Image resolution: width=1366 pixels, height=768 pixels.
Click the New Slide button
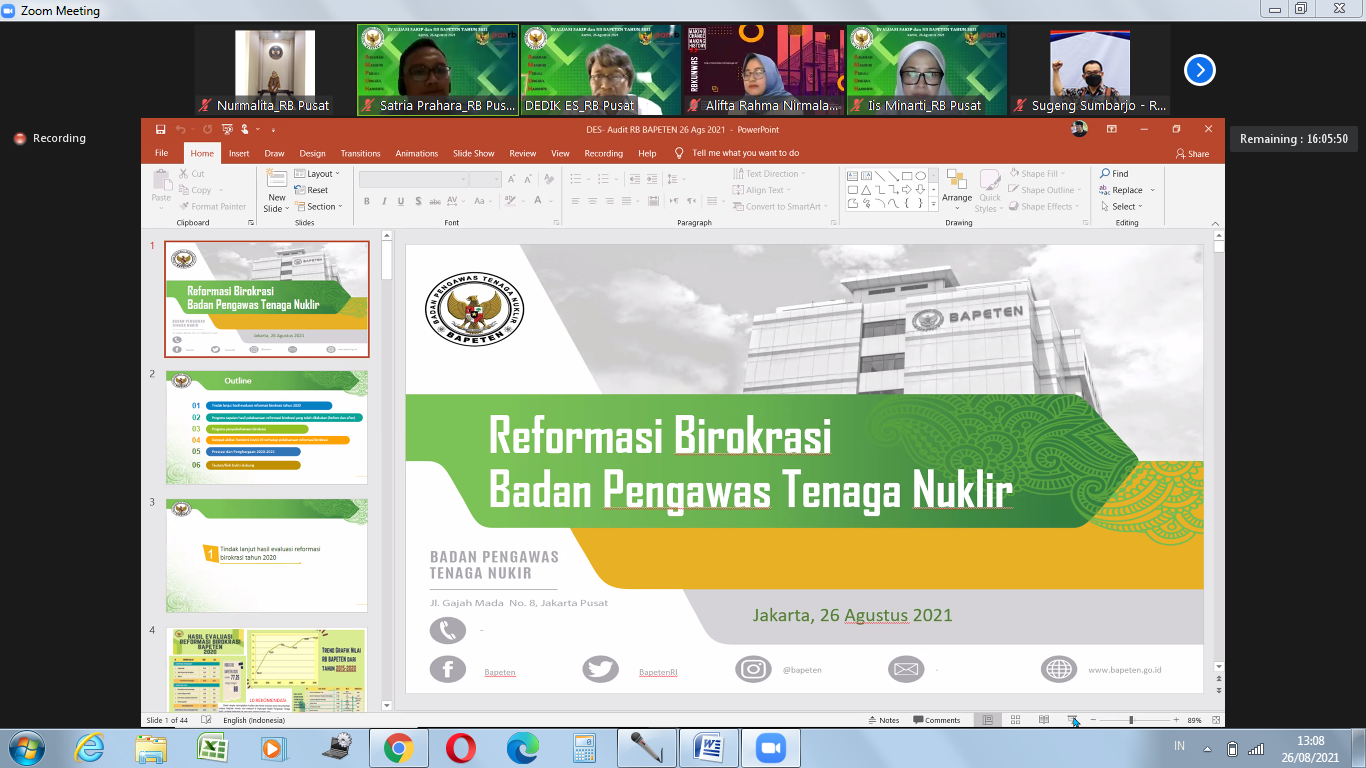pyautogui.click(x=275, y=190)
